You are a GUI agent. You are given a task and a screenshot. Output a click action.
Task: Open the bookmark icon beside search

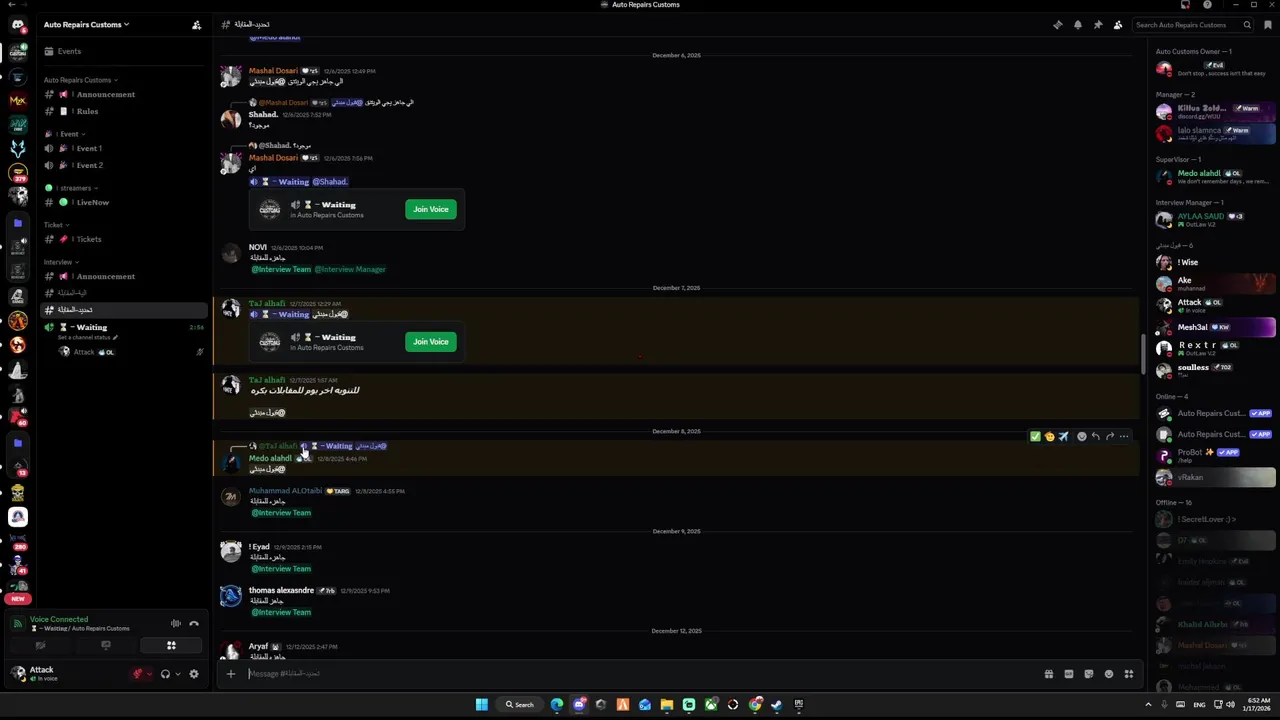pos(1268,25)
